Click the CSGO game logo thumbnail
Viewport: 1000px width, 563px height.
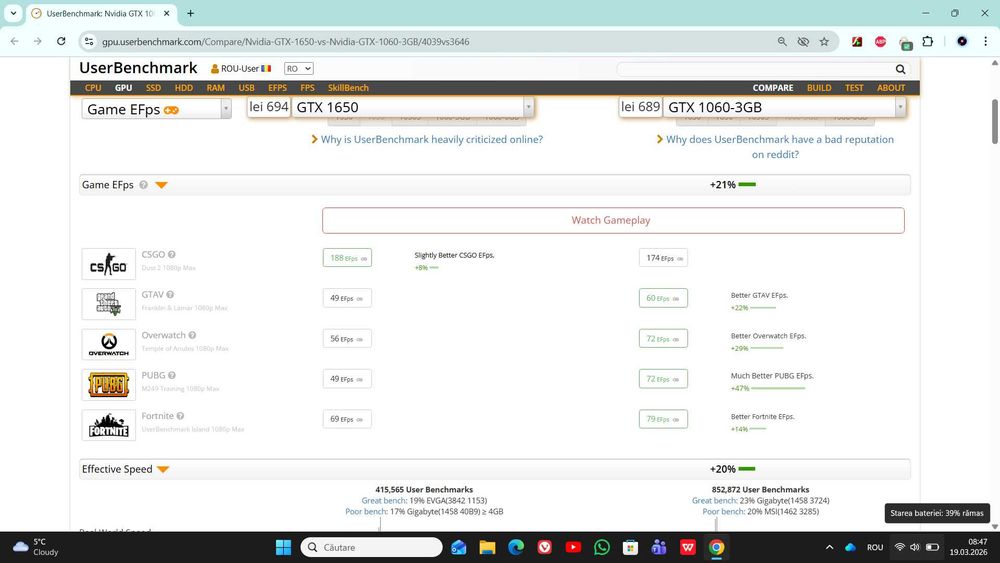tap(108, 264)
